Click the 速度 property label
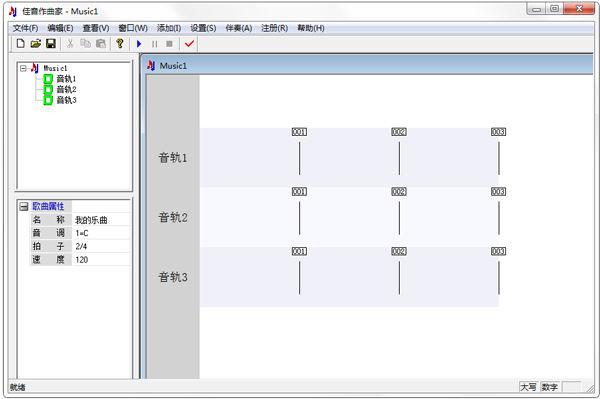Screen dimensions: 600x399 [48, 260]
